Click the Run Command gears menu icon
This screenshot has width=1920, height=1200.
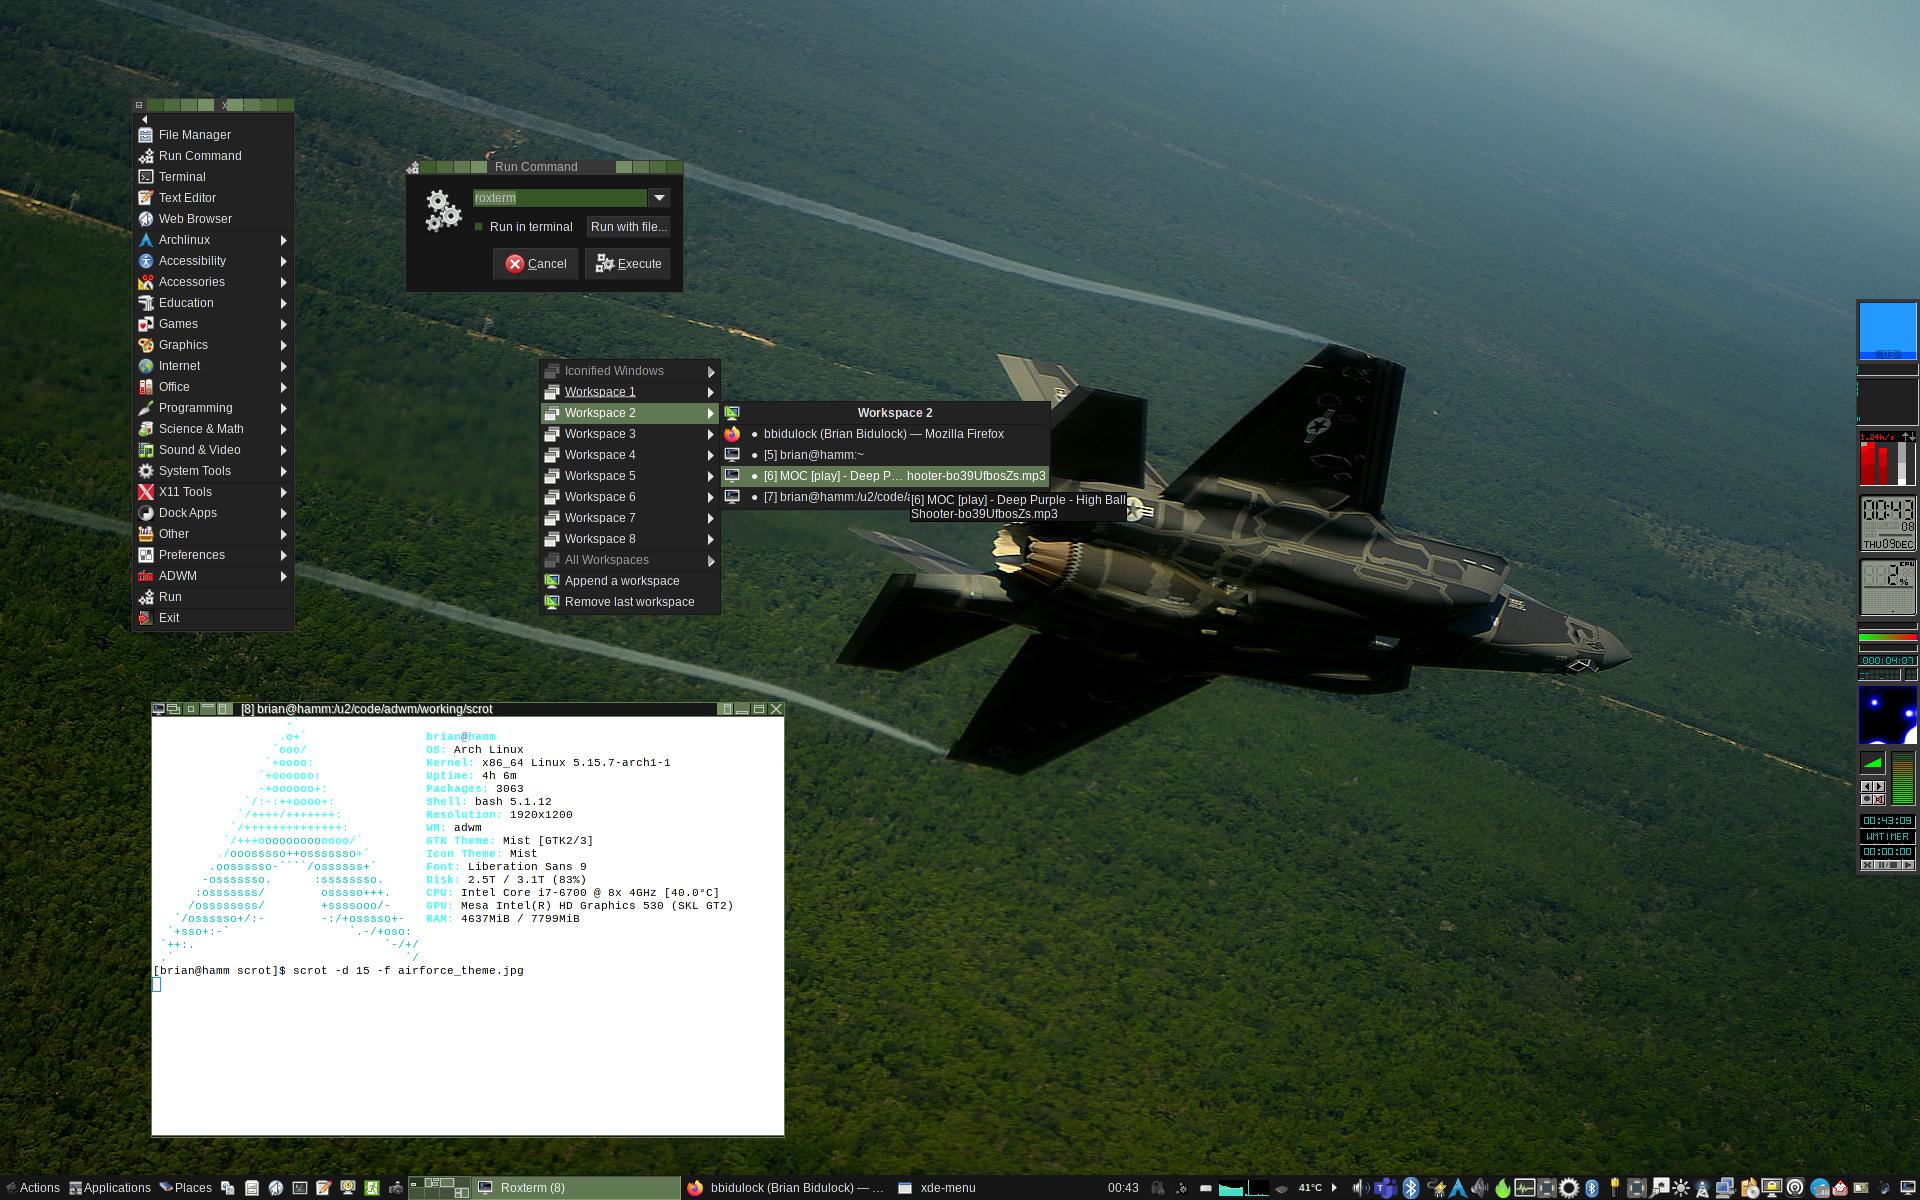(x=146, y=156)
